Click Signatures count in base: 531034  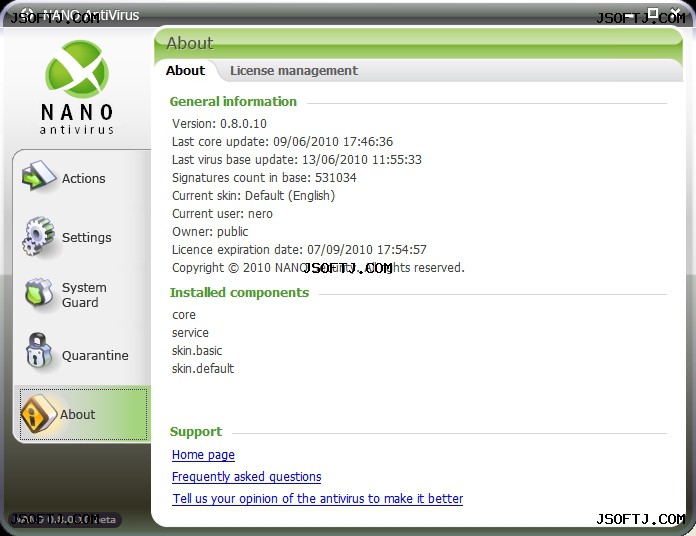pos(264,177)
